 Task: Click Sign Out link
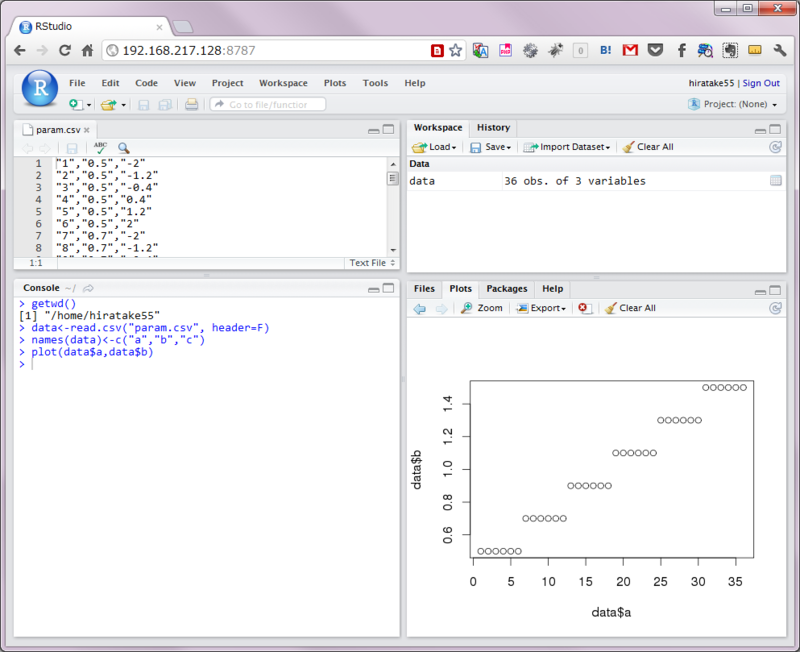[761, 83]
